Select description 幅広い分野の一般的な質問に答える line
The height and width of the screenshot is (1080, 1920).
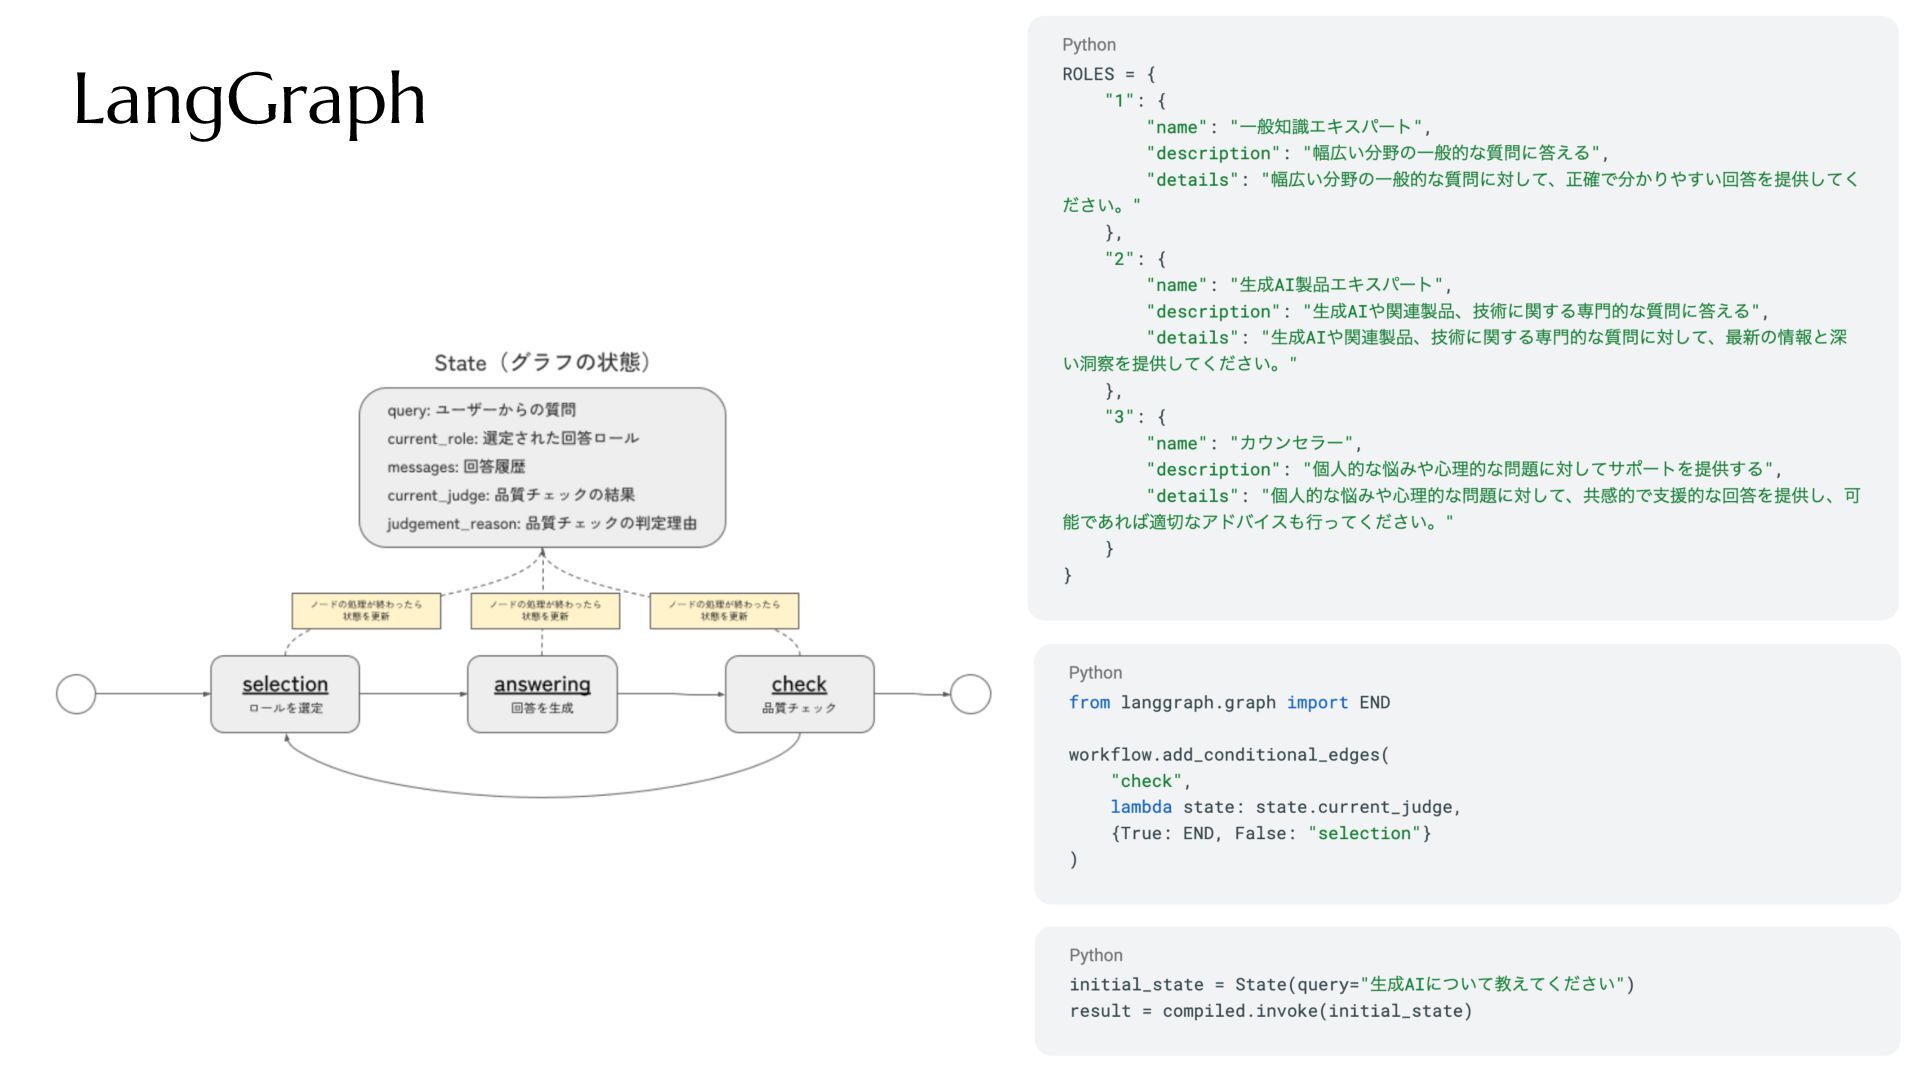point(1378,153)
